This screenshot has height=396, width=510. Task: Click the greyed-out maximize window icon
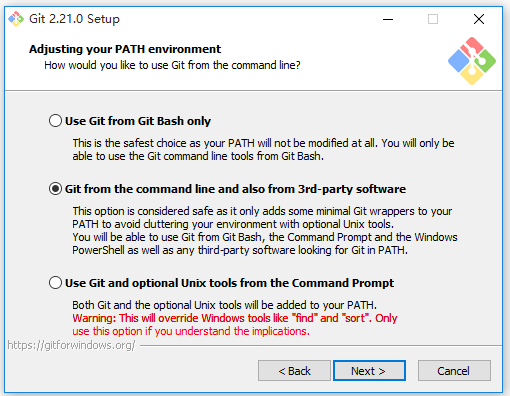pos(433,19)
